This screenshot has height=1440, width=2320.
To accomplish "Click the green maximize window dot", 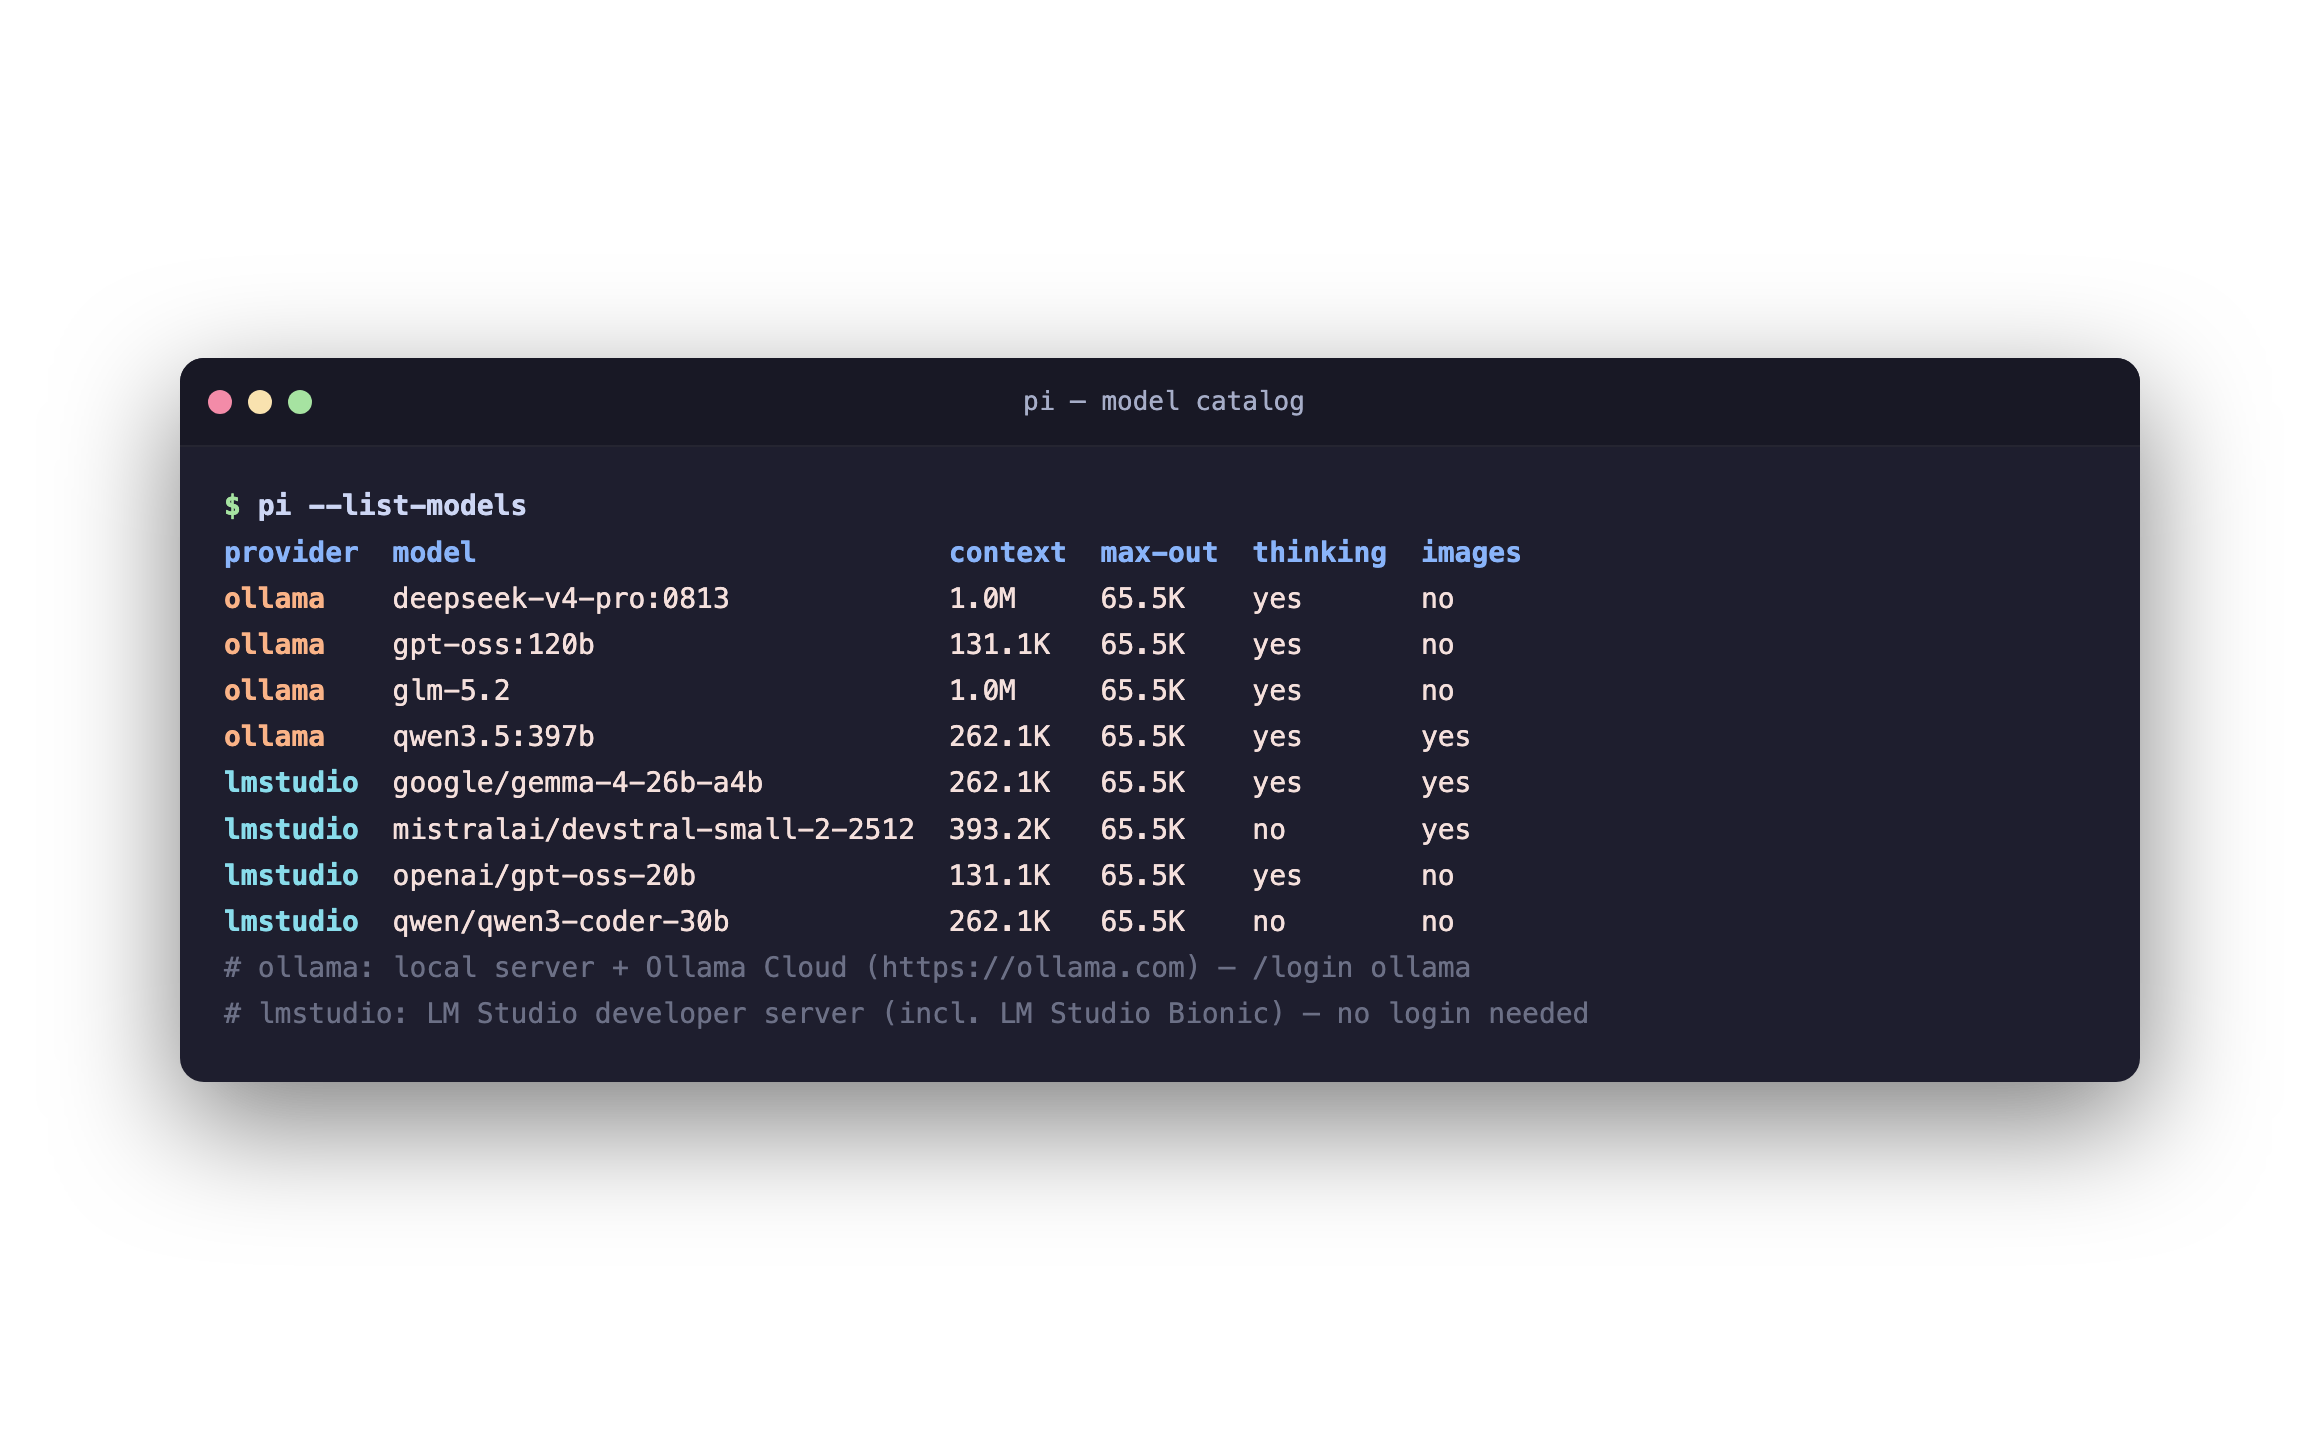I will 300,402.
